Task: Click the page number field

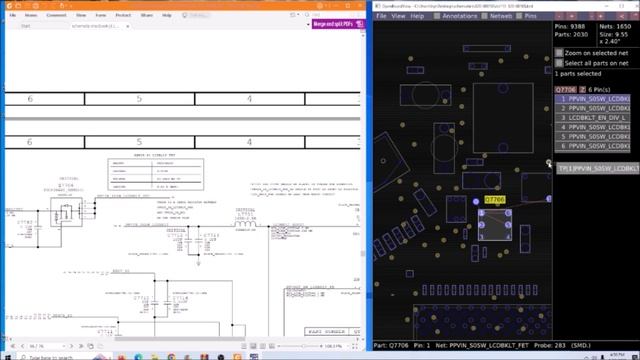Action: [45, 346]
